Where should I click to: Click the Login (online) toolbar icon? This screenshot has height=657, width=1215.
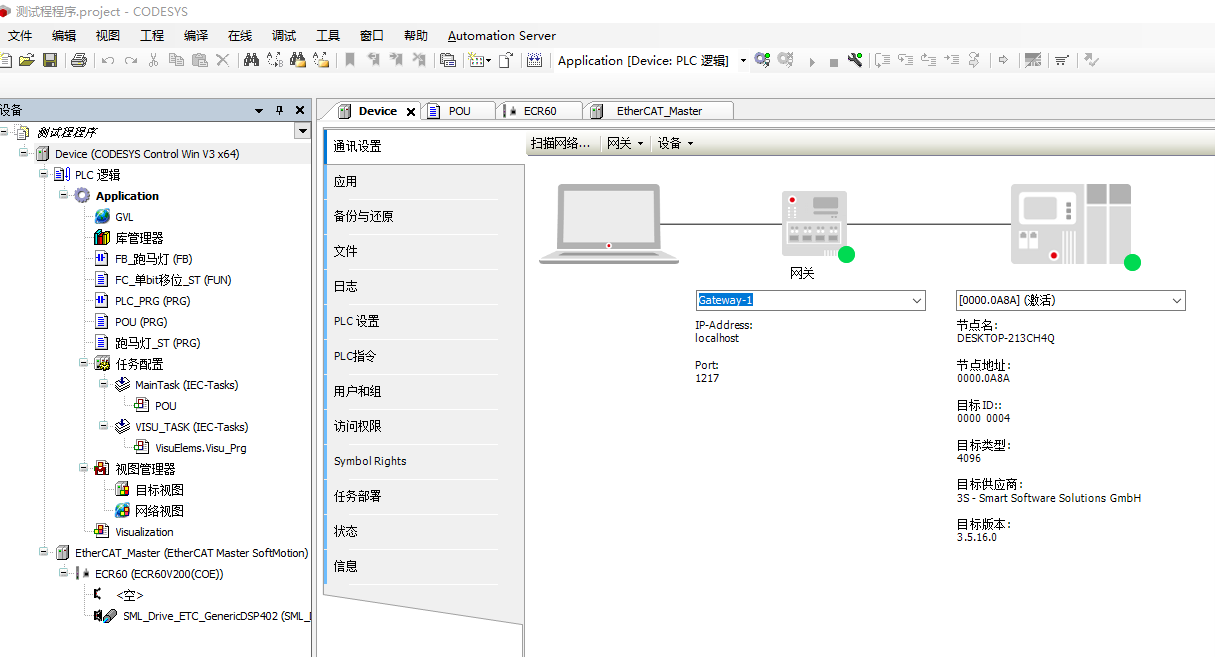point(762,60)
